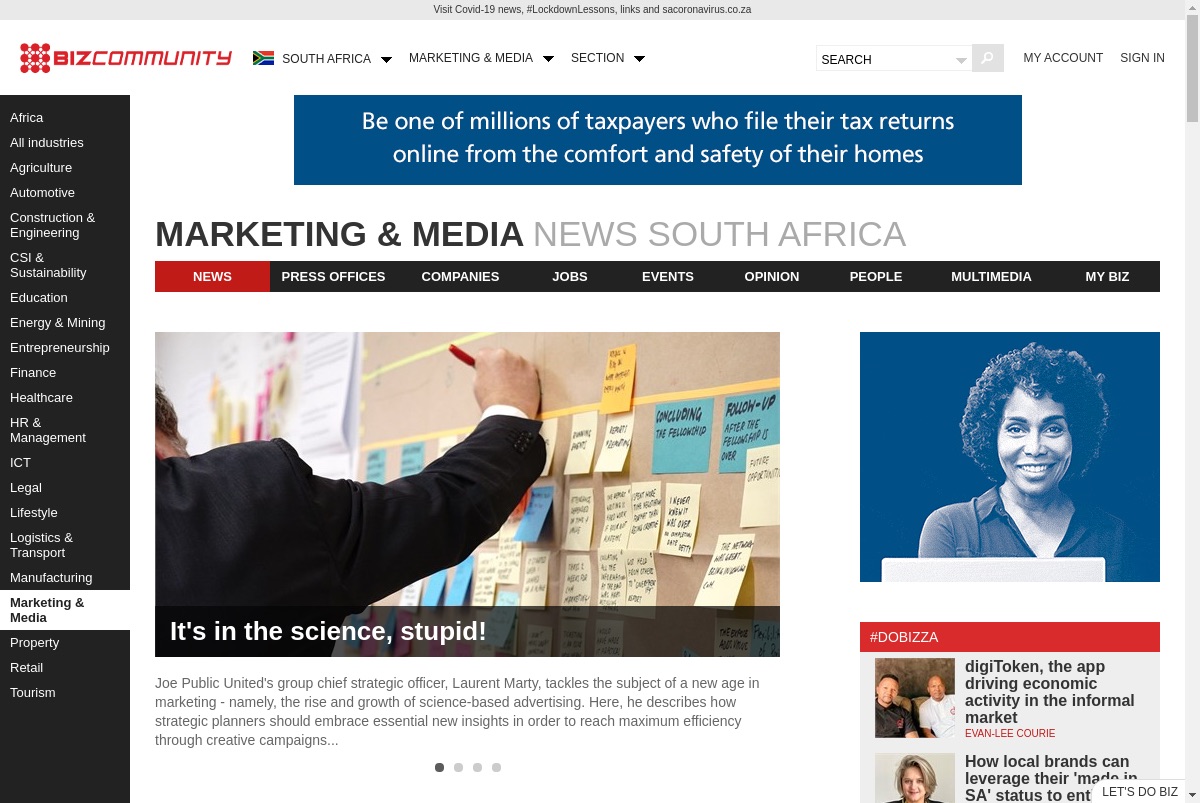Select the second carousel dot
Viewport: 1200px width, 803px height.
click(x=458, y=768)
